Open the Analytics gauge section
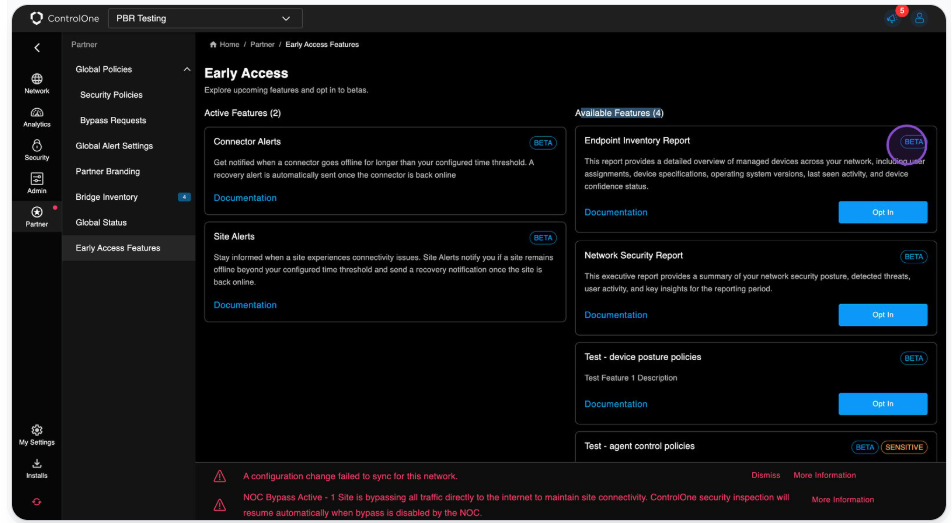952x523 pixels. tap(37, 117)
